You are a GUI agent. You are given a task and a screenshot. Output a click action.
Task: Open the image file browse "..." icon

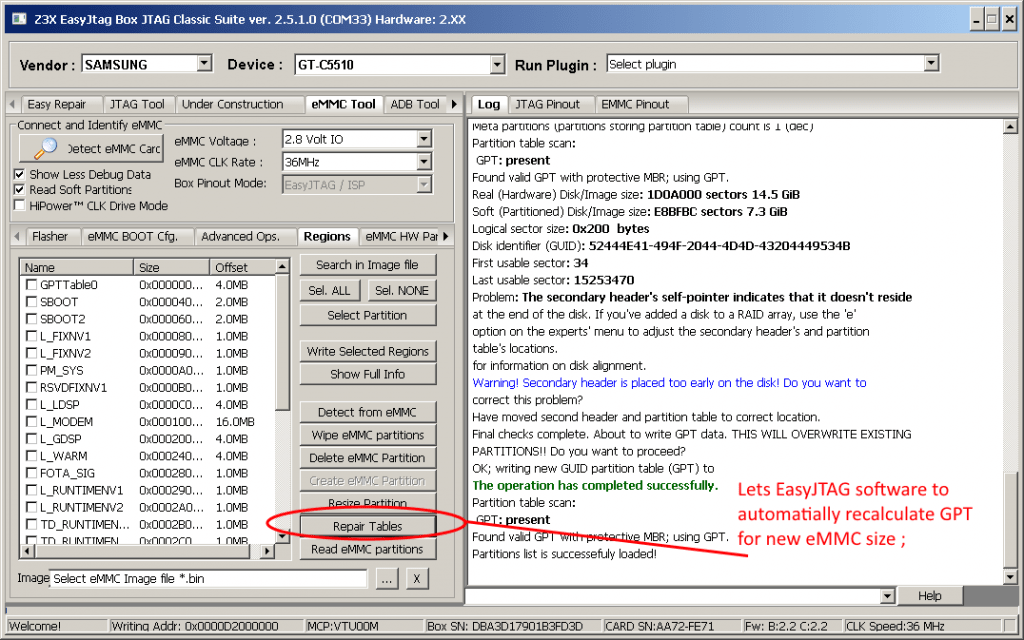click(387, 578)
